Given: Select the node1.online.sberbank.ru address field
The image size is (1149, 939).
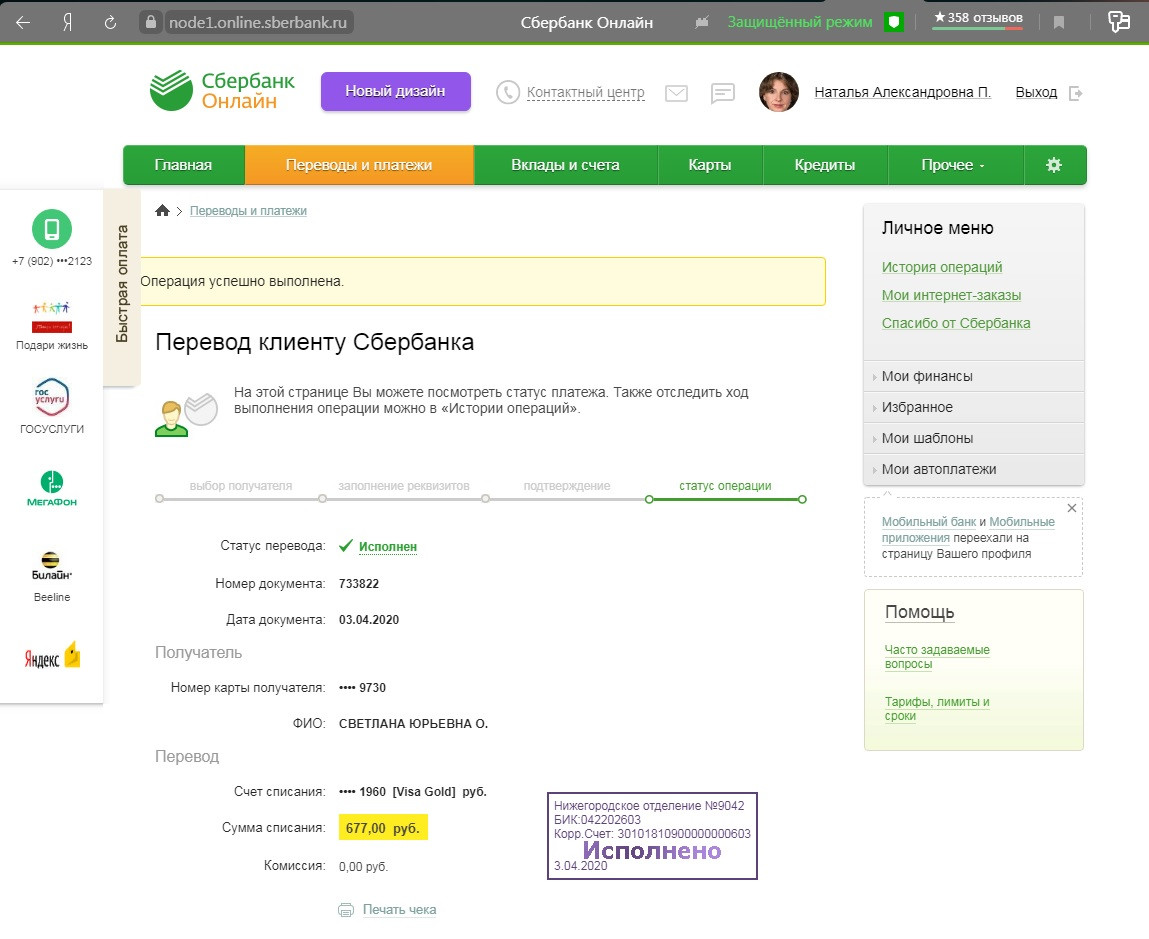Looking at the screenshot, I should click(x=258, y=23).
